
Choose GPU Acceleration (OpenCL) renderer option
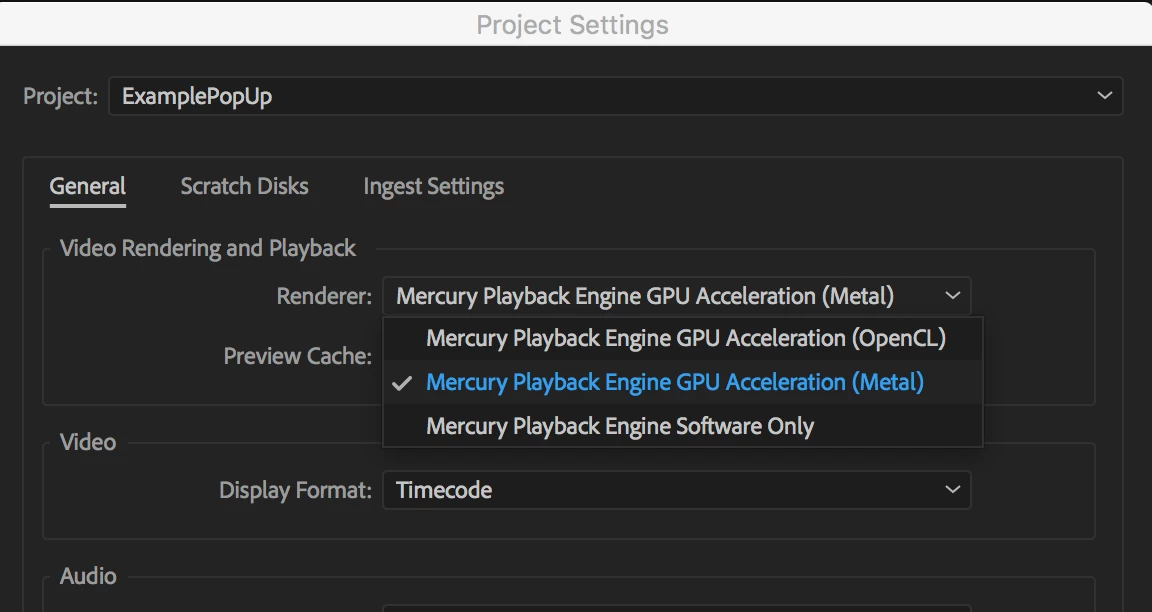pos(685,338)
